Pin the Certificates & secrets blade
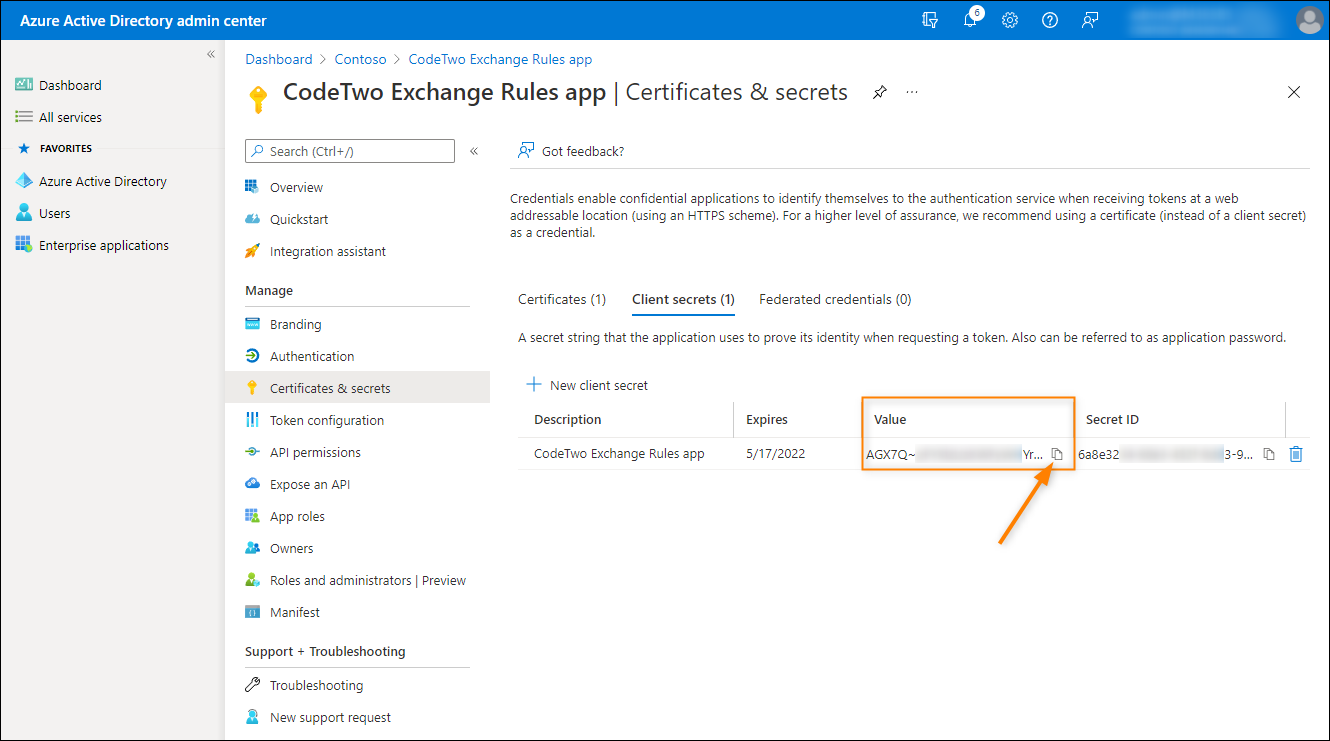Screen dimensions: 1330x741 [880, 92]
